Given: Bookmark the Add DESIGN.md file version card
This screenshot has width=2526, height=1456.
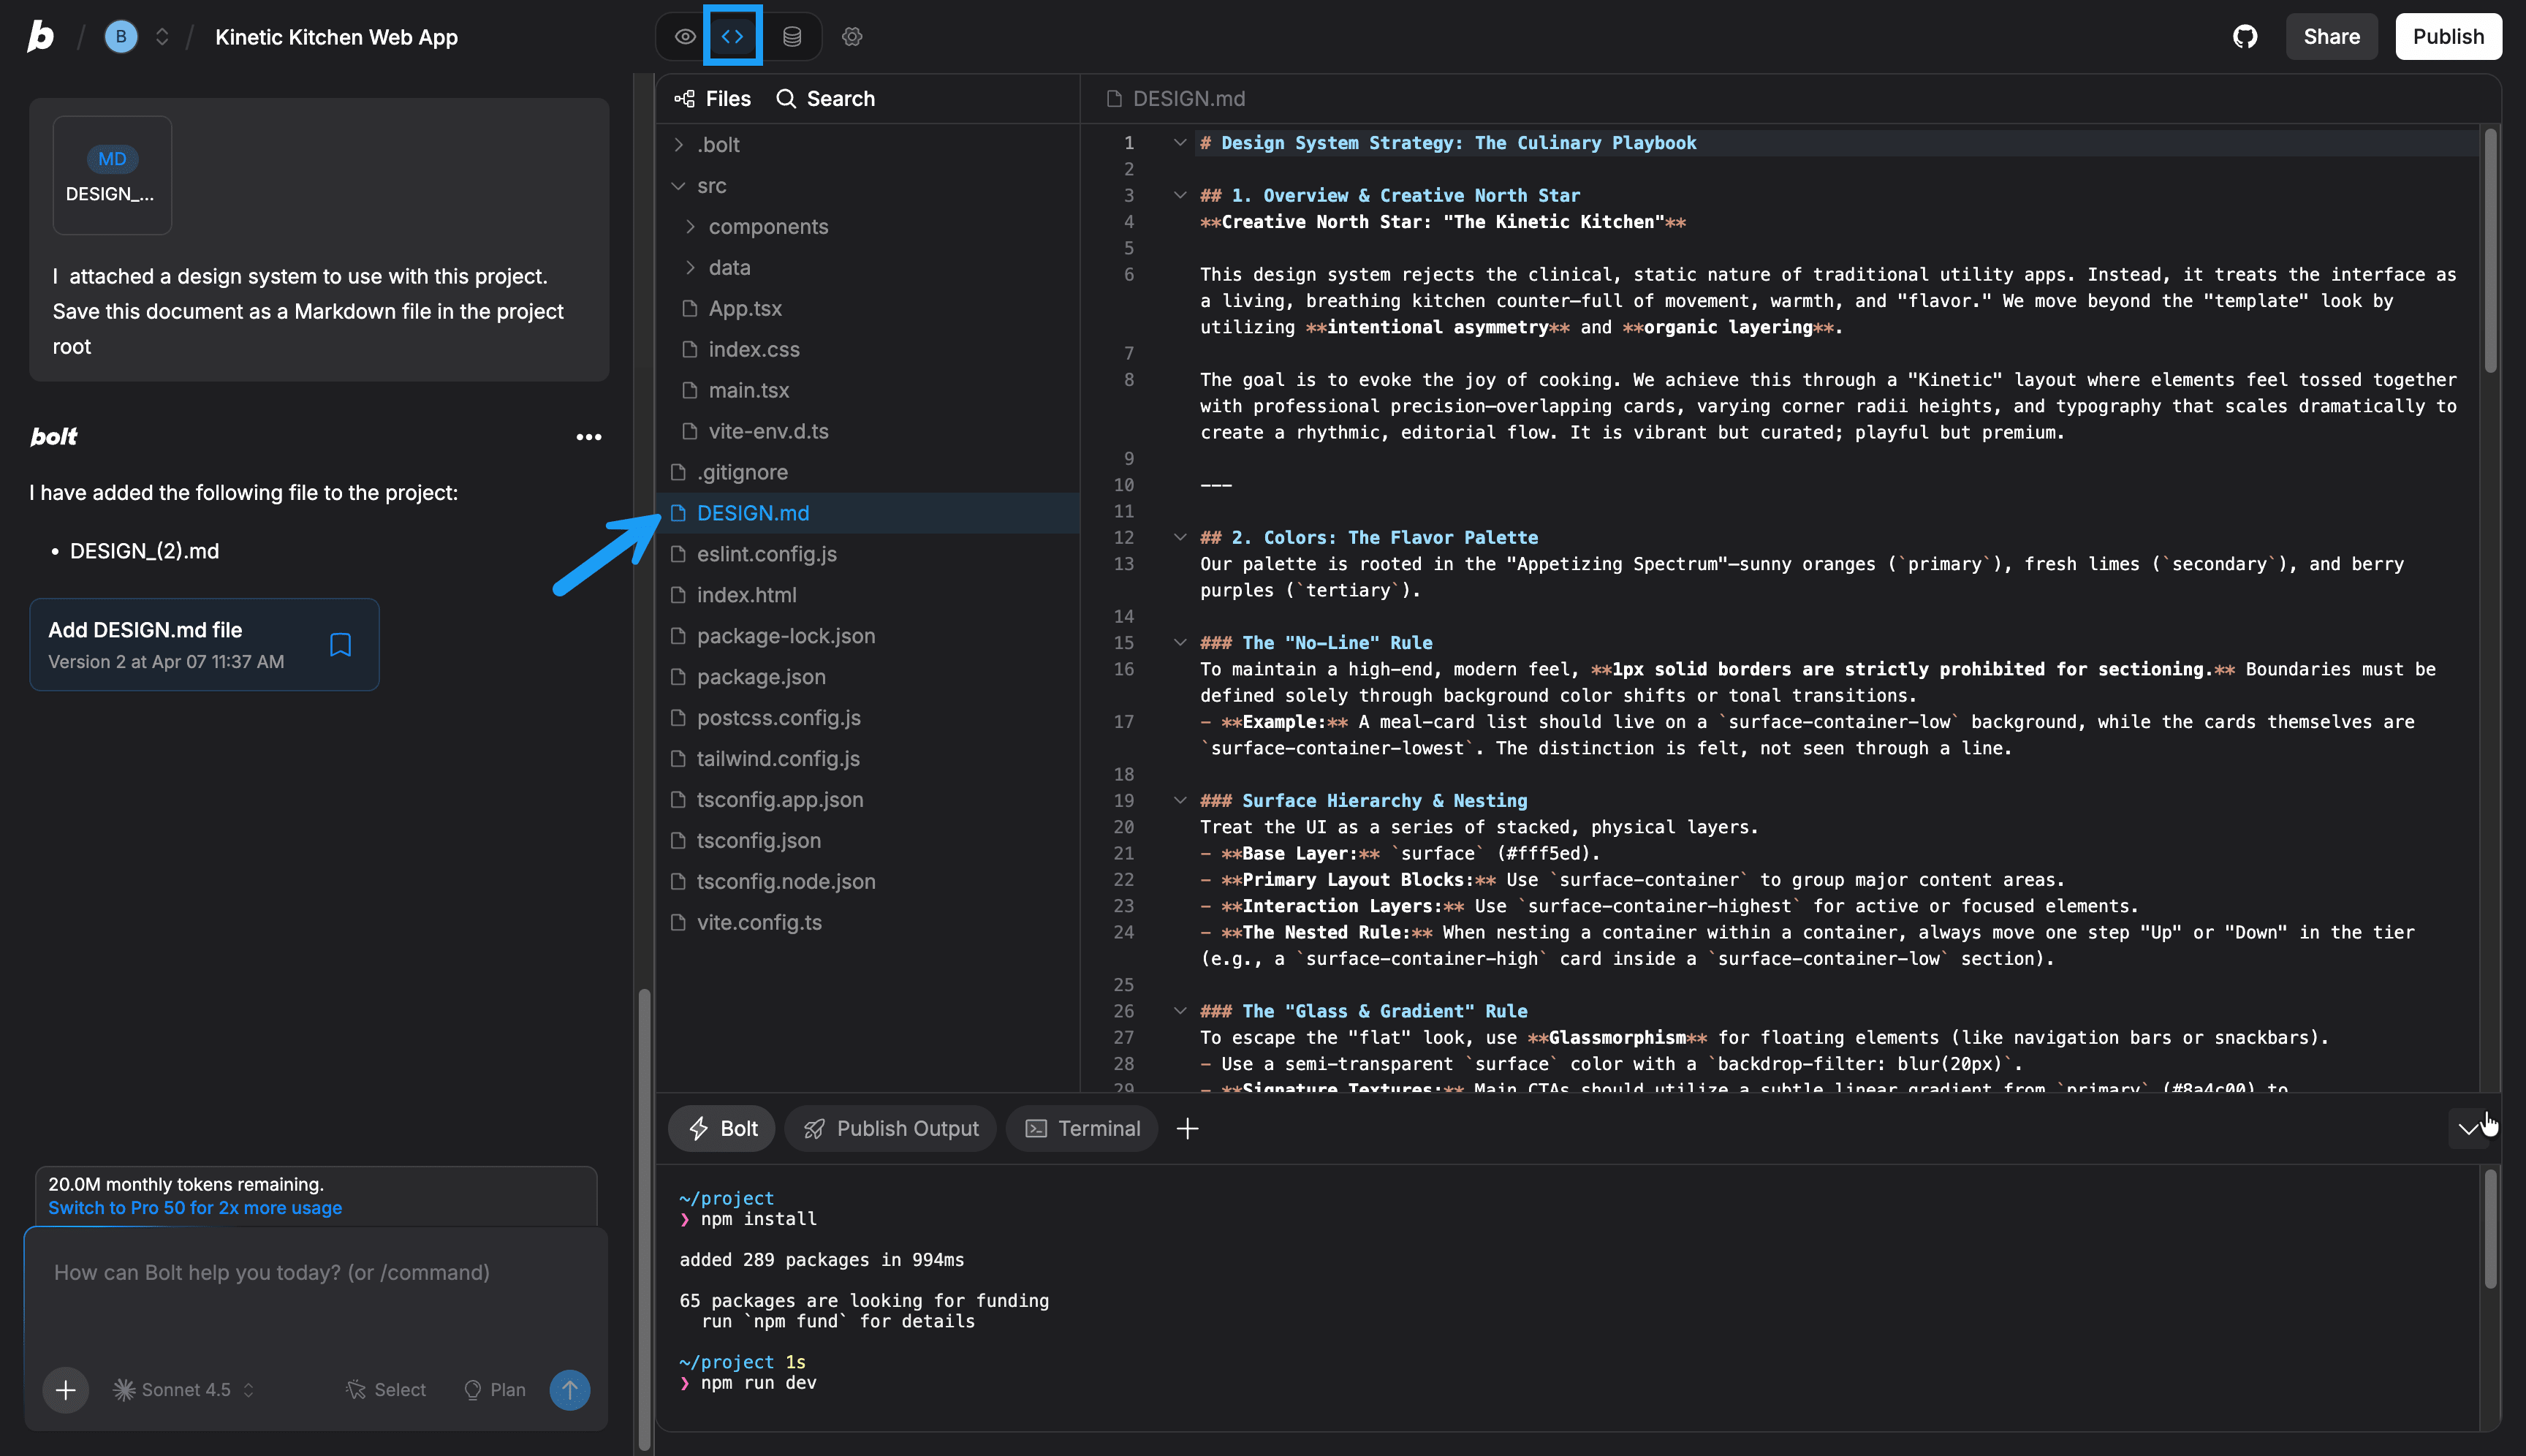Looking at the screenshot, I should 340,645.
